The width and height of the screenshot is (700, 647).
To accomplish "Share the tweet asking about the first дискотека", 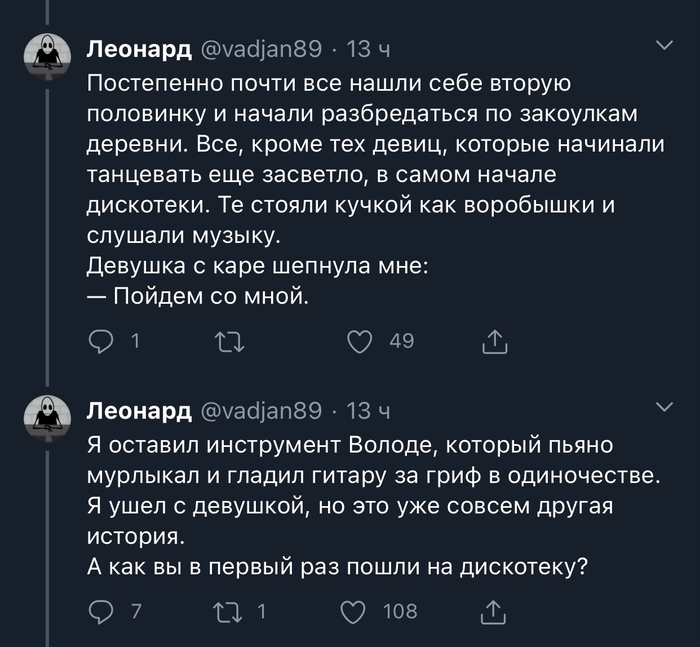I will pos(494,611).
